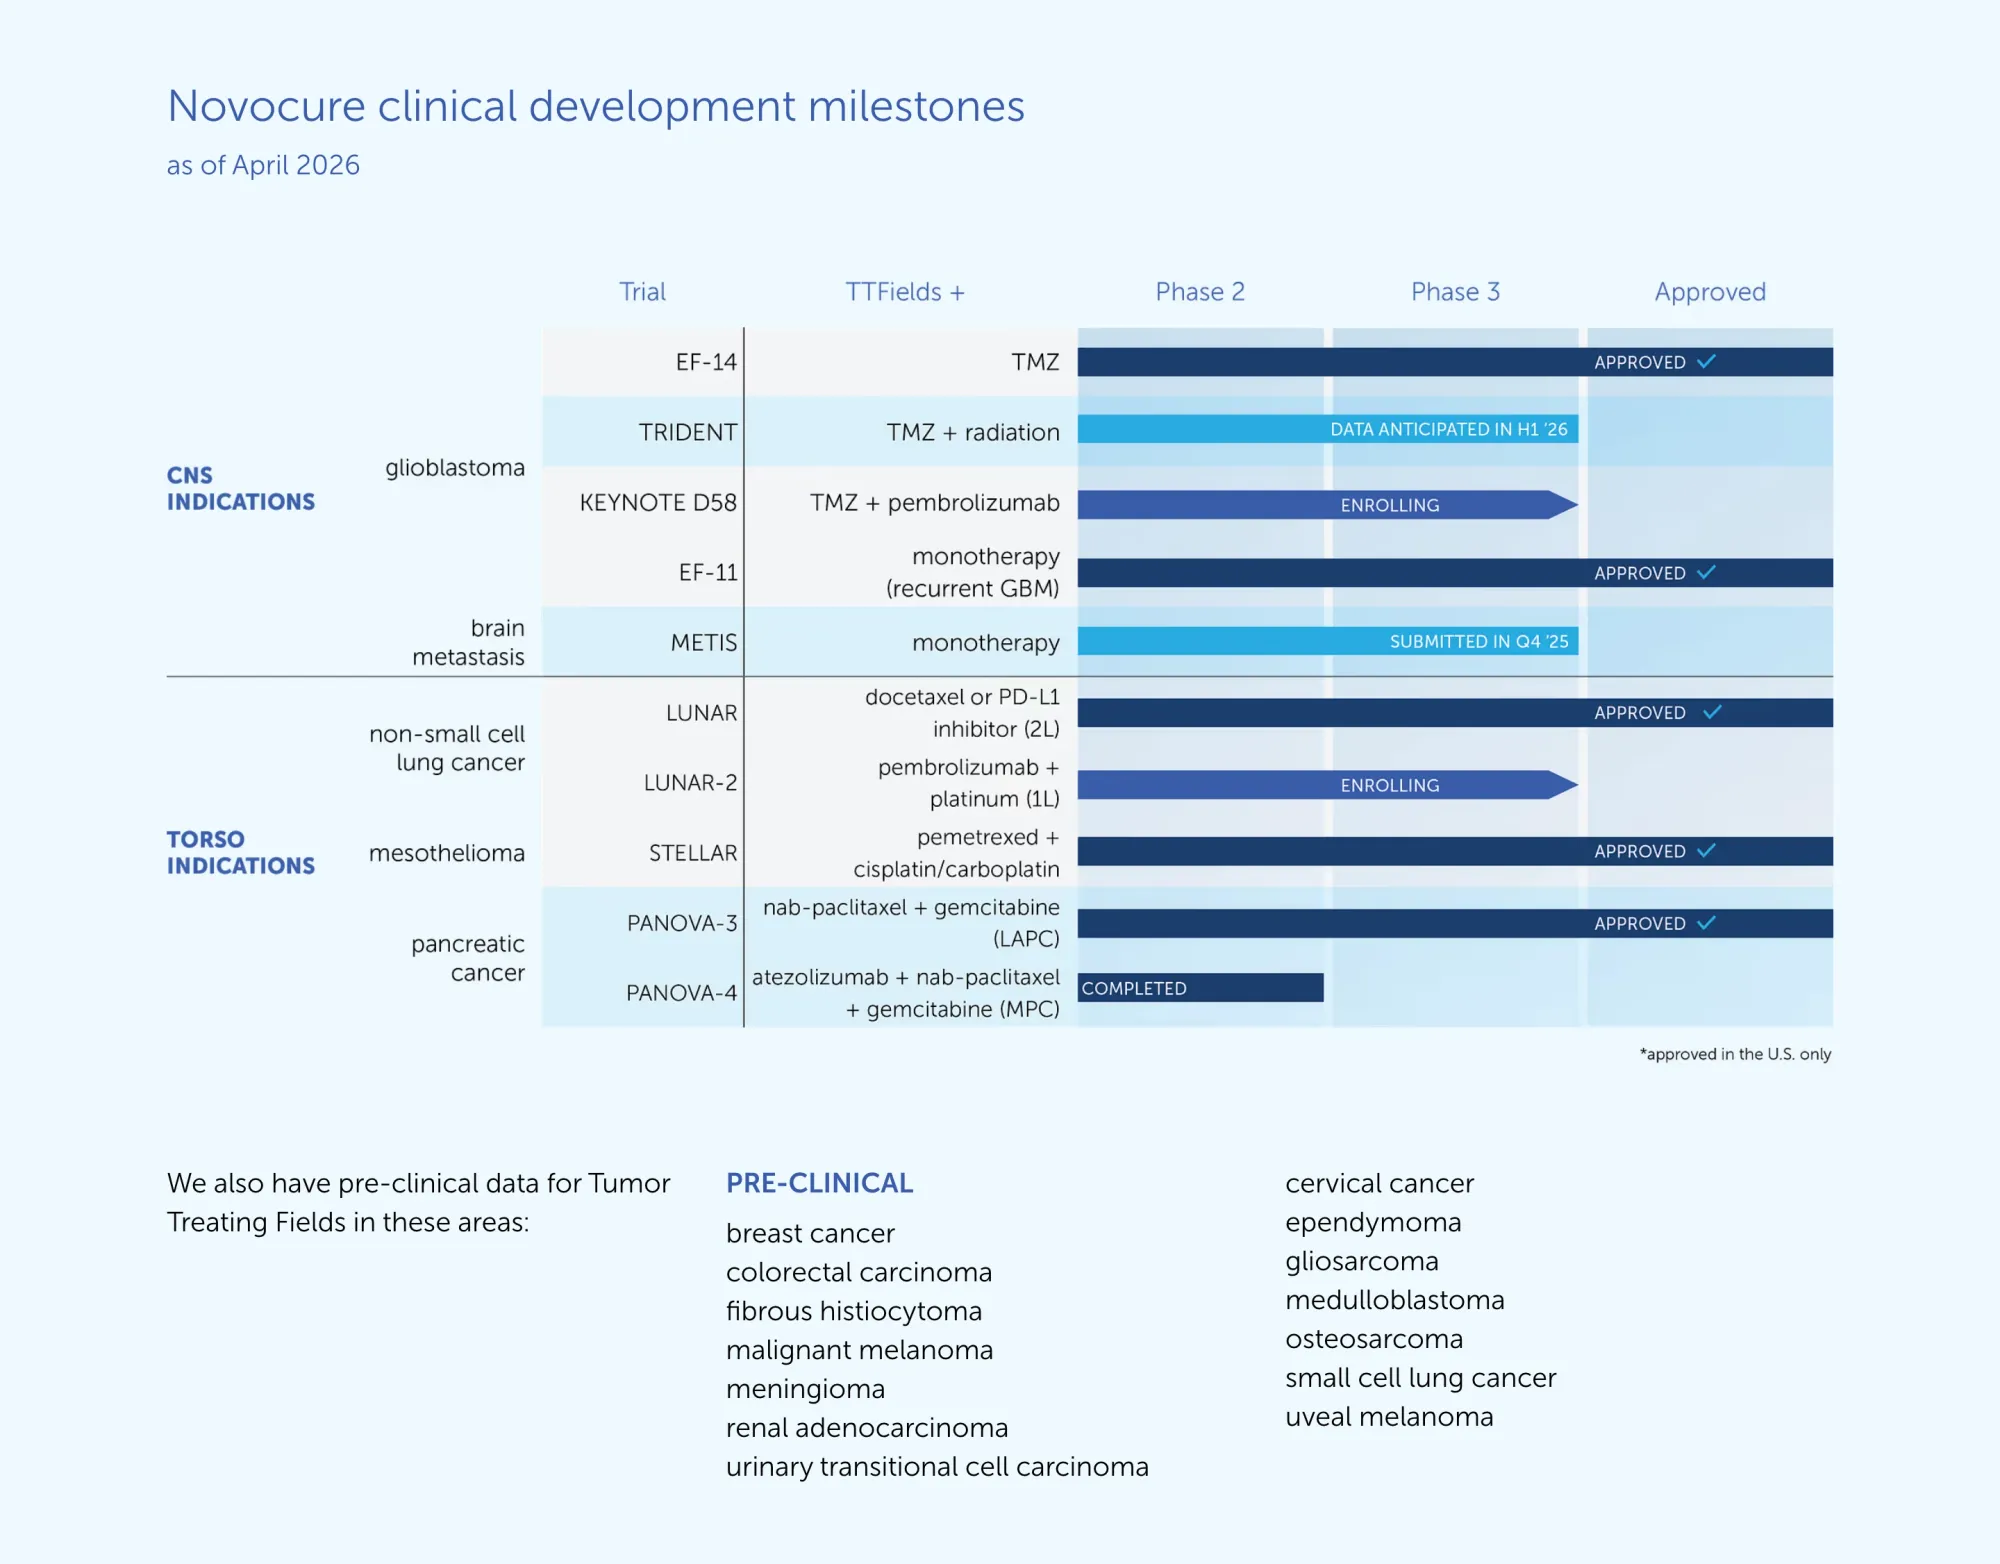Select the 'TRIDENT' trial name
This screenshot has height=1564, width=2000.
tap(688, 432)
